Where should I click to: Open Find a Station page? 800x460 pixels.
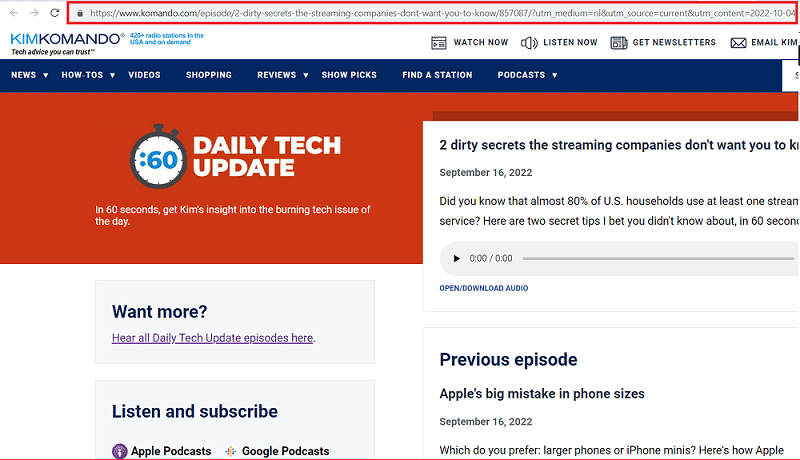[437, 75]
